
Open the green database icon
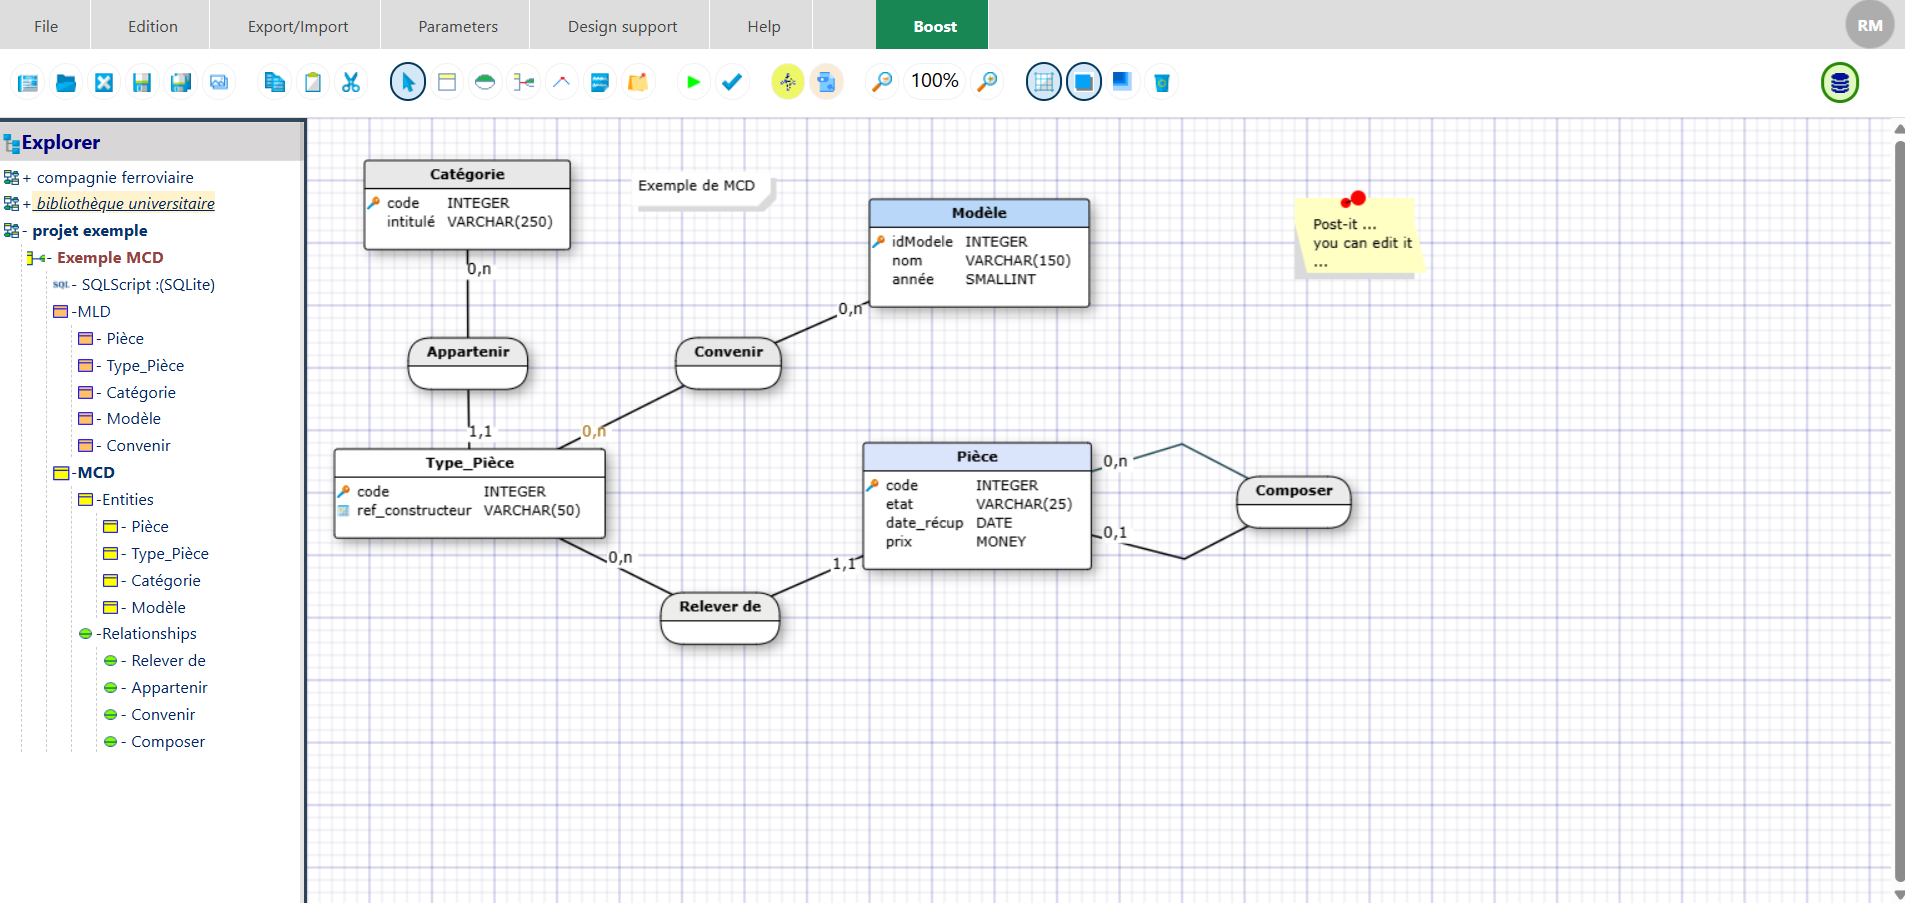pos(1839,83)
